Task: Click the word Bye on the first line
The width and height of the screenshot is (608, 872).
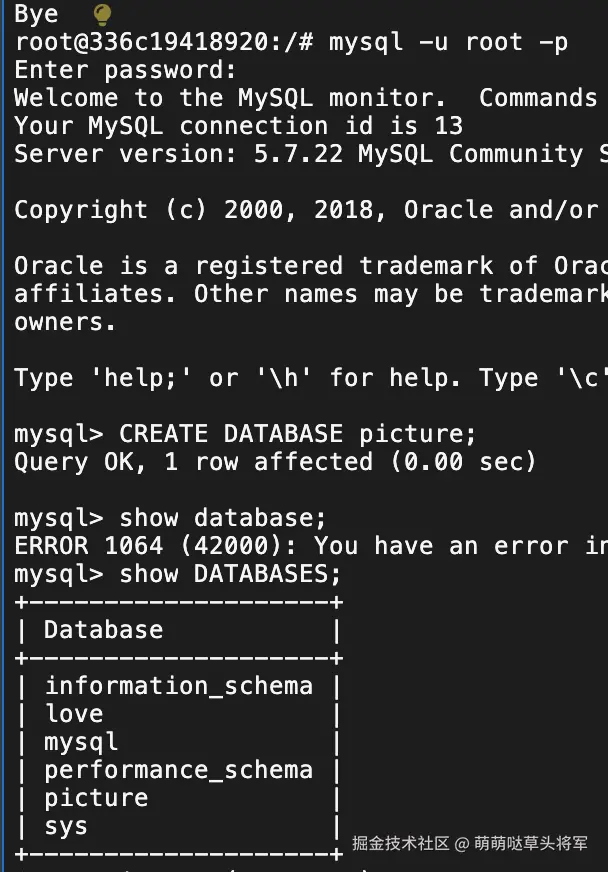Action: tap(36, 14)
